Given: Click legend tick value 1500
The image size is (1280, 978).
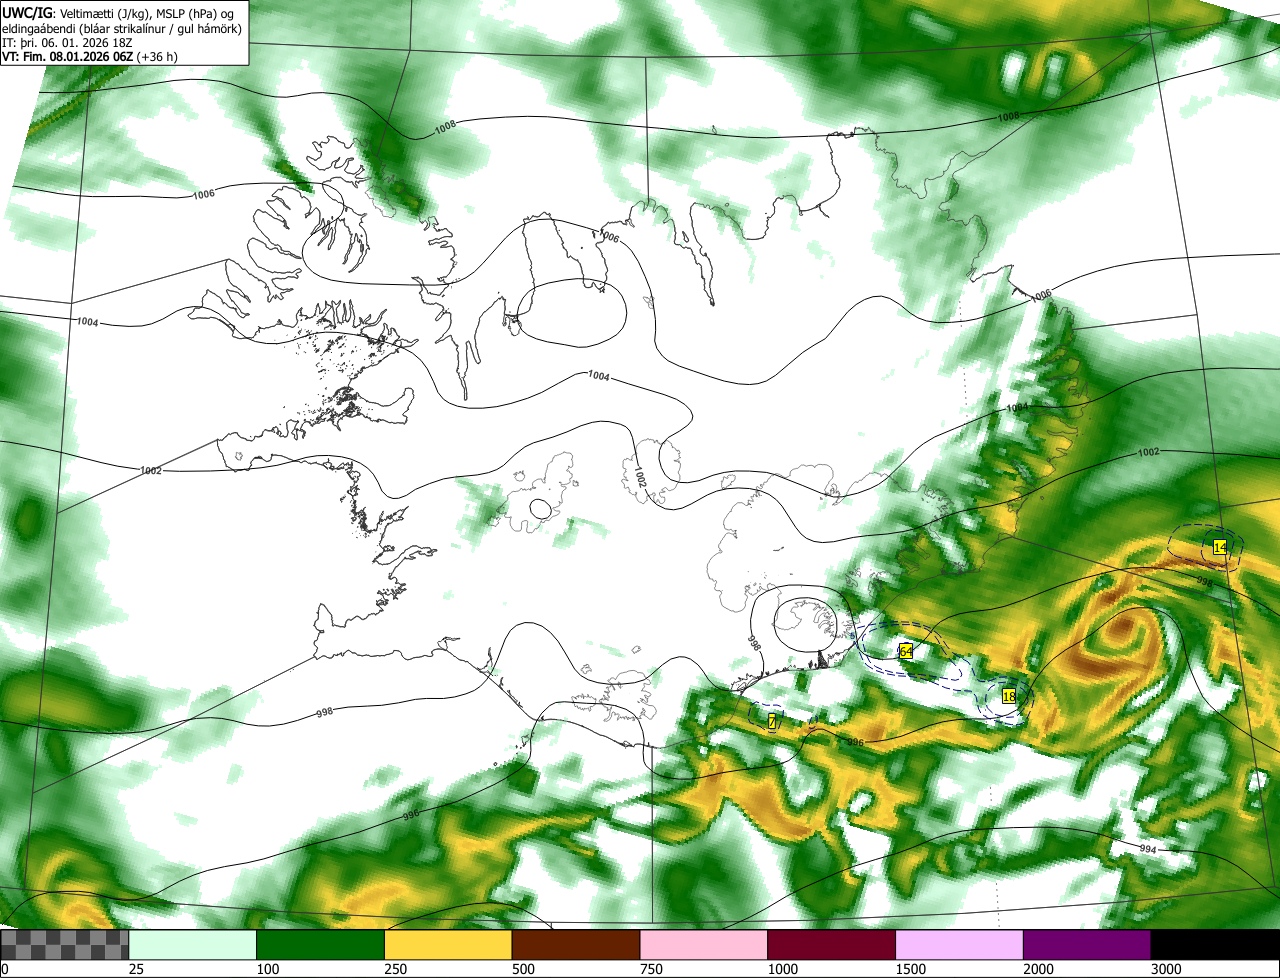Looking at the screenshot, I should coord(911,969).
